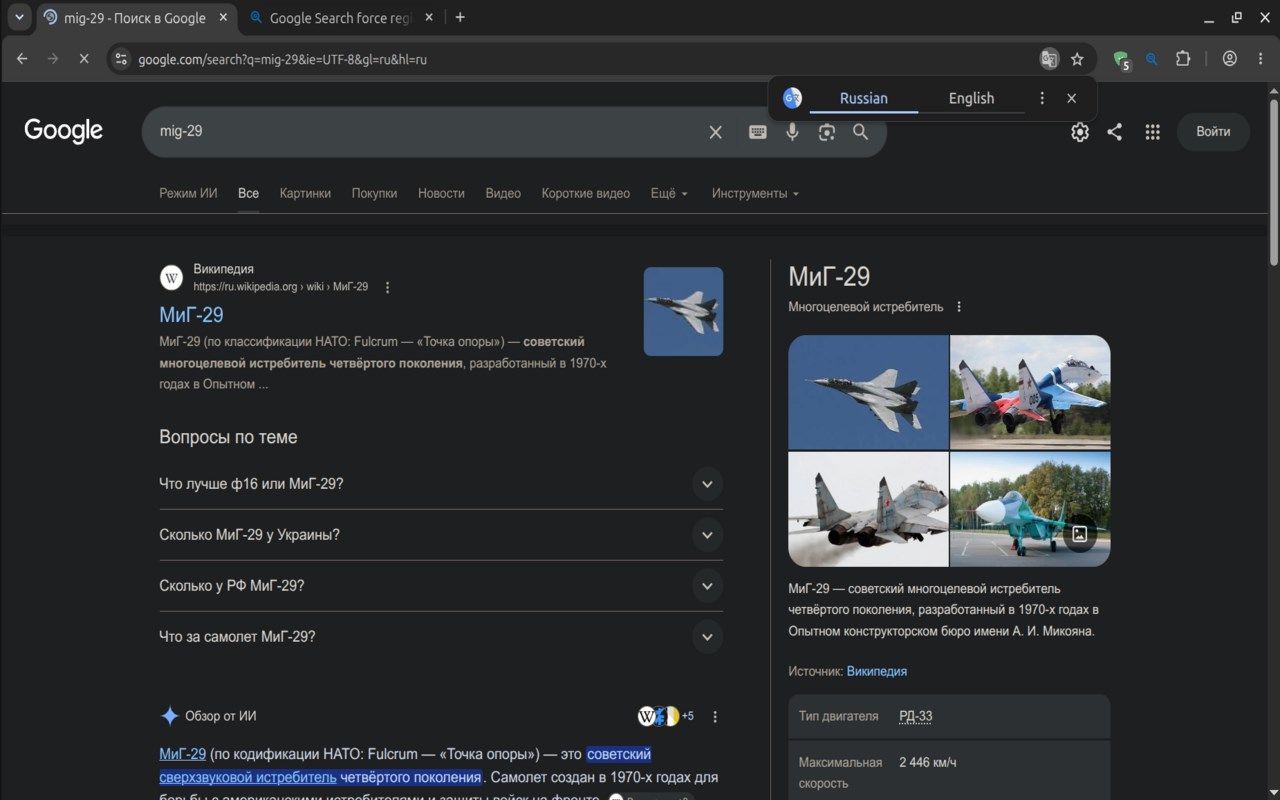Close the Google Search force region tab
1280x800 pixels.
tap(428, 17)
